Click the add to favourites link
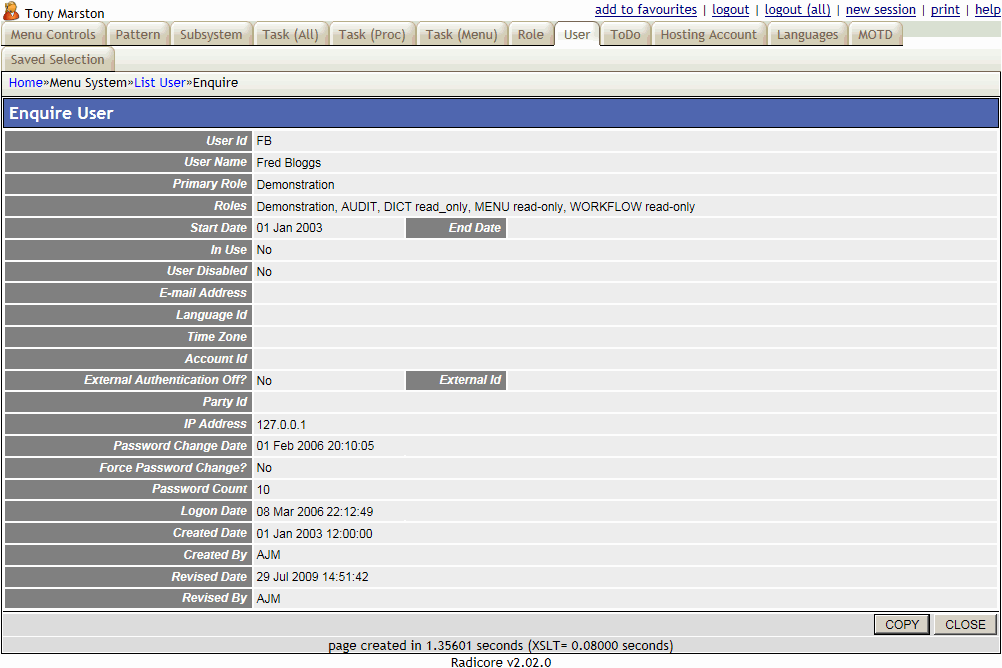The image size is (1002, 668). click(645, 9)
